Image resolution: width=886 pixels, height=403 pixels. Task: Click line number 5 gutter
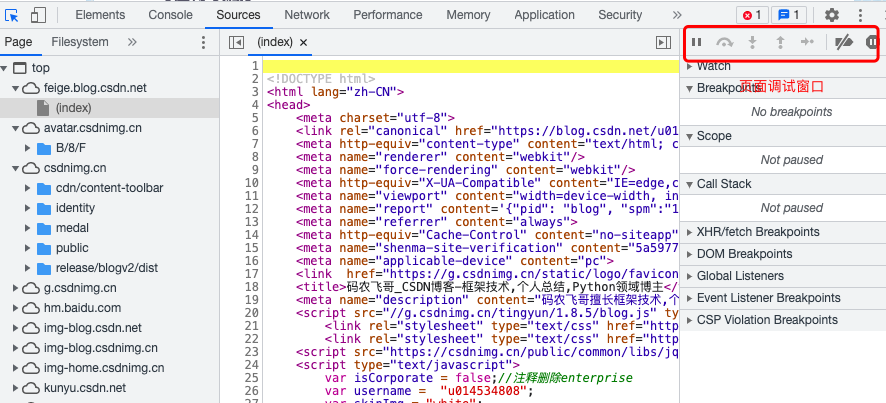[x=255, y=118]
